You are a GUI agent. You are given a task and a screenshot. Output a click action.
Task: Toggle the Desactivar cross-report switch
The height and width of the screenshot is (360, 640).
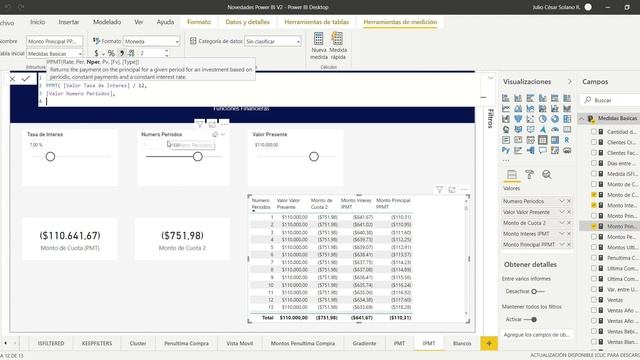(x=537, y=291)
